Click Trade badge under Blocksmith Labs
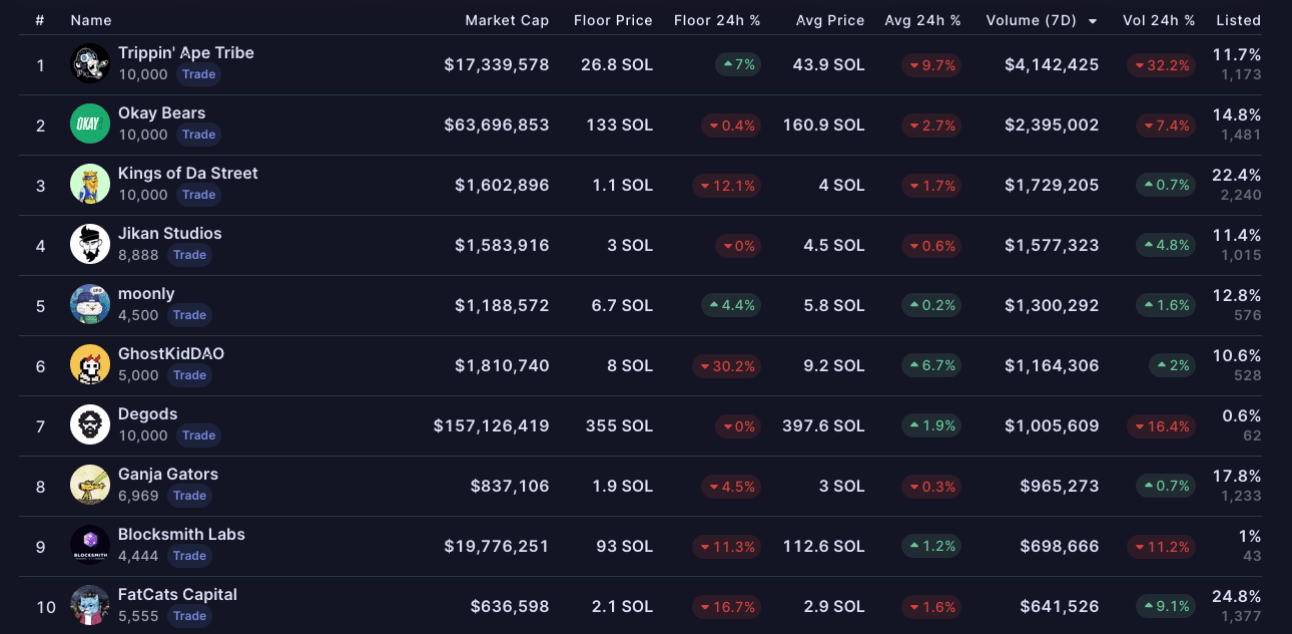Viewport: 1292px width, 634px height. pos(189,555)
